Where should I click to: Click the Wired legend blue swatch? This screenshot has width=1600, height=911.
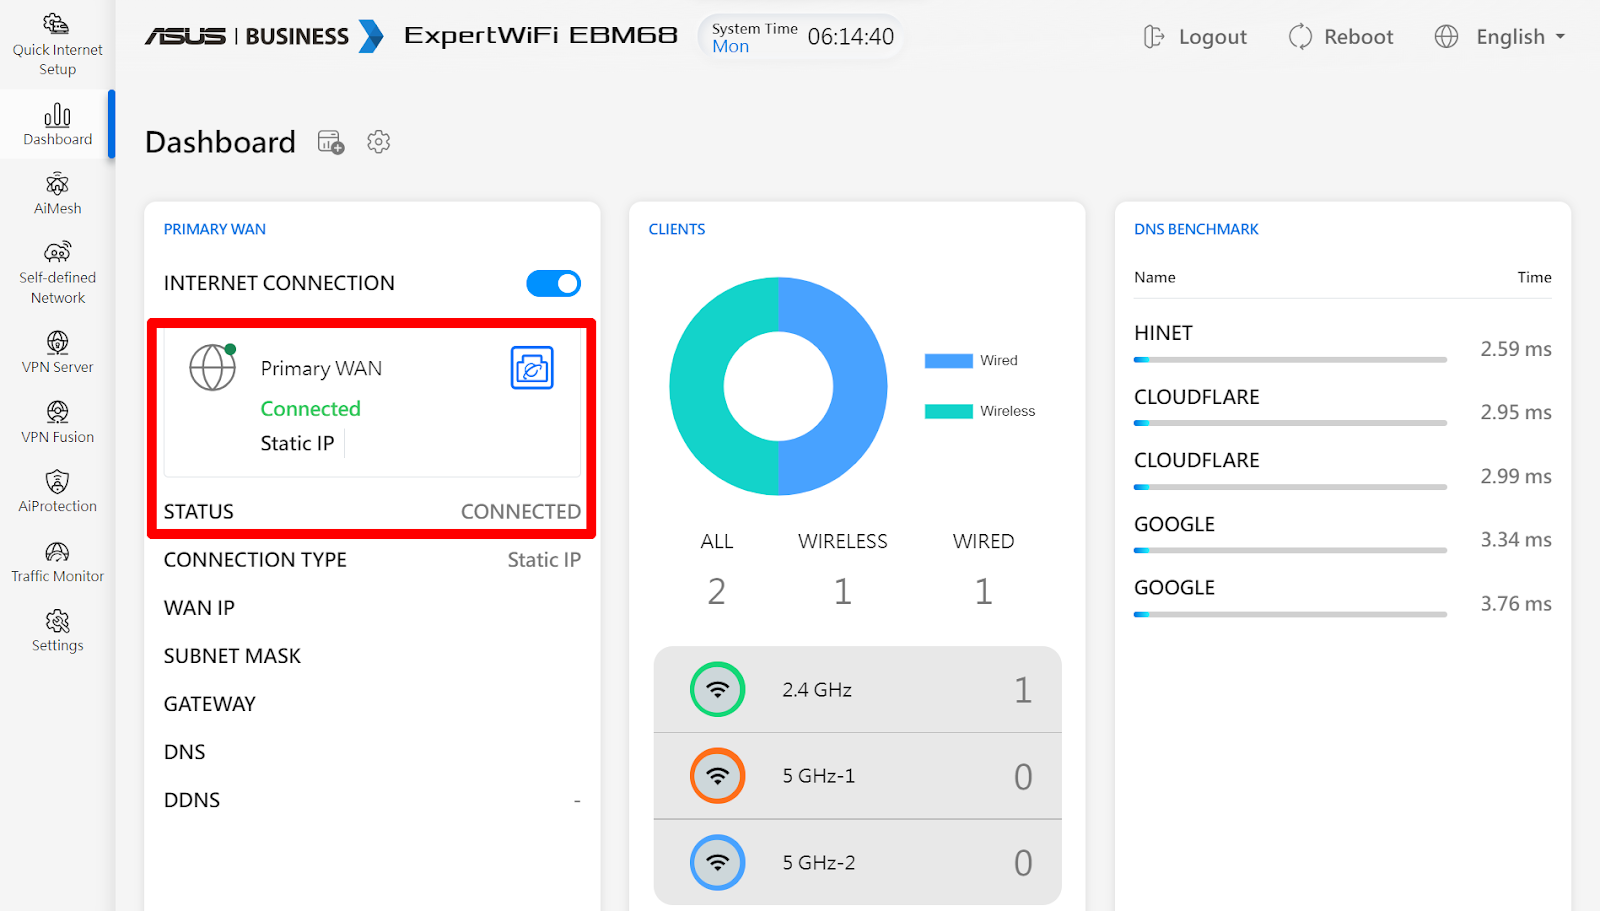coord(948,361)
